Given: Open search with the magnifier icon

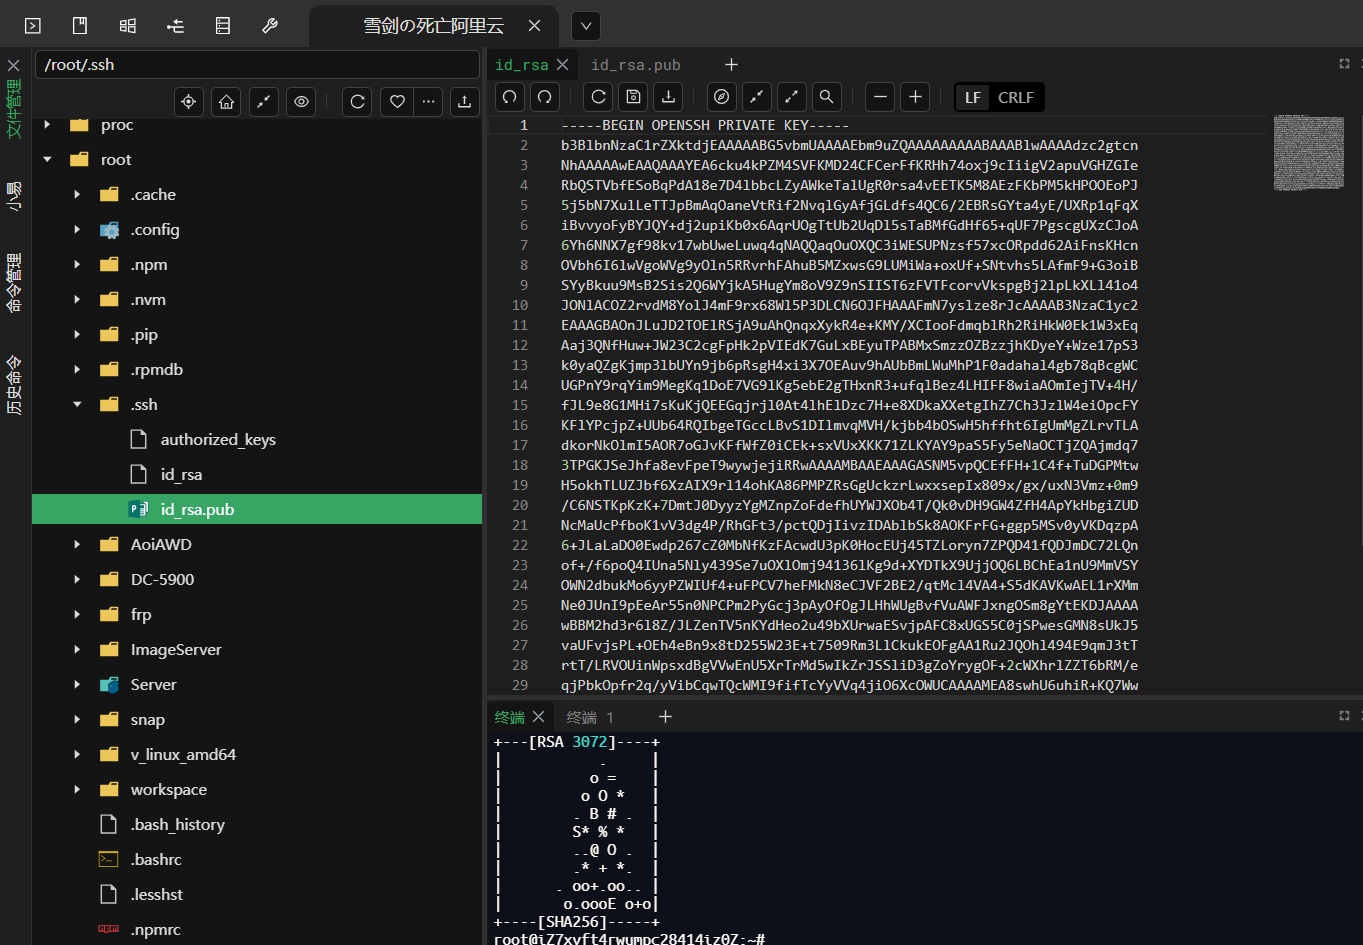Looking at the screenshot, I should pyautogui.click(x=826, y=97).
